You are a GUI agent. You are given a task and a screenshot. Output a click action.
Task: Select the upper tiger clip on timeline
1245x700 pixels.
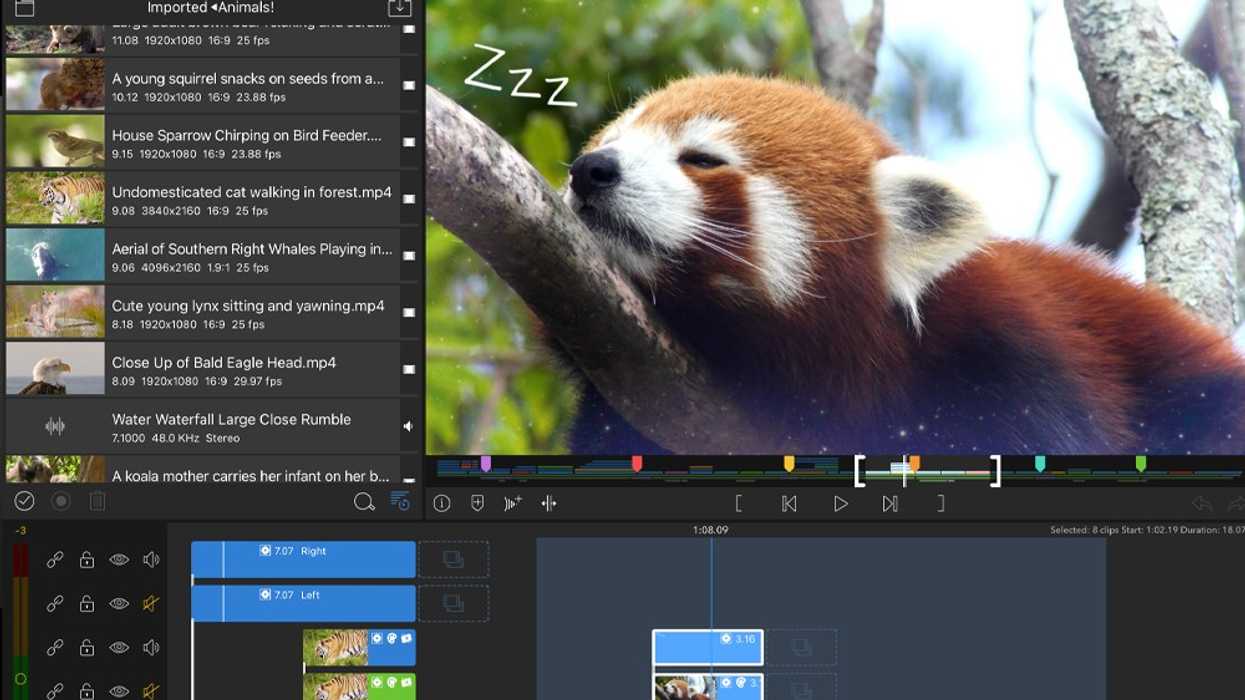coord(359,648)
